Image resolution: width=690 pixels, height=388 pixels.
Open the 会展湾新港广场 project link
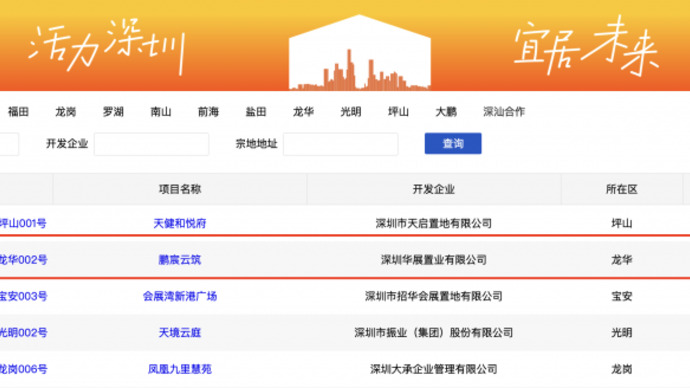click(x=180, y=296)
